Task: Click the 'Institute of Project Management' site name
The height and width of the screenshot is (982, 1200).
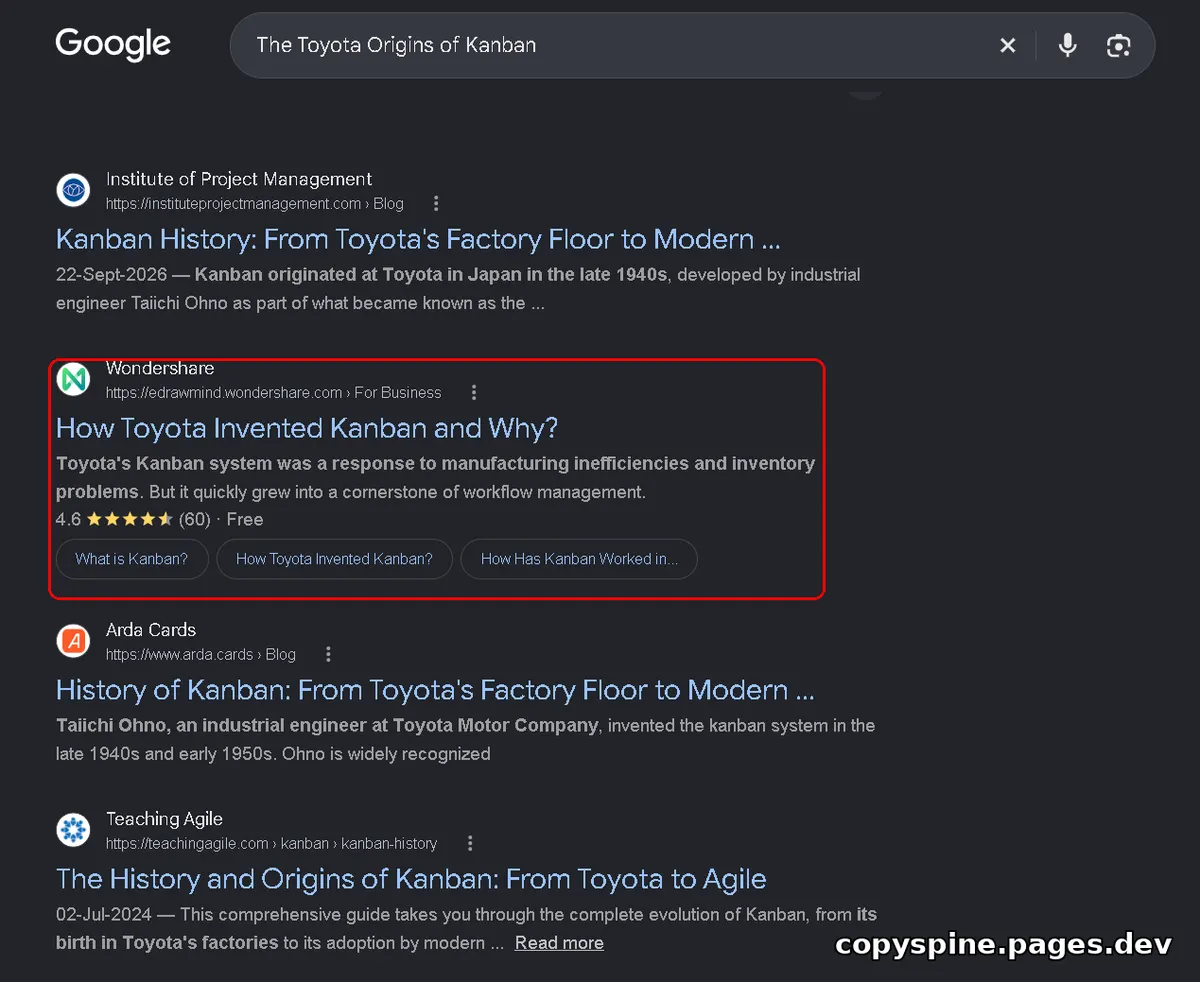Action: 239,180
